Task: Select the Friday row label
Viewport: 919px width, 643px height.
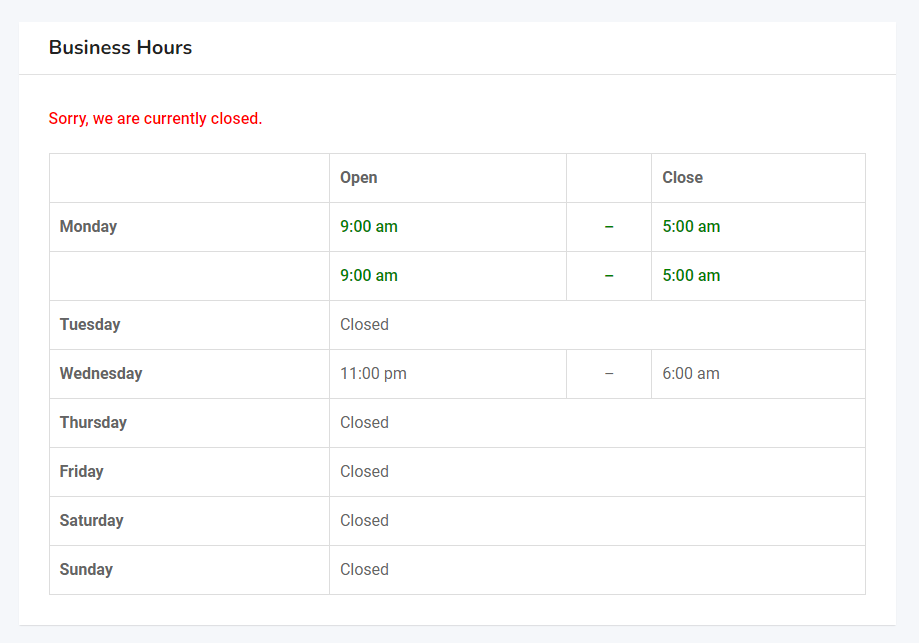Action: (81, 471)
